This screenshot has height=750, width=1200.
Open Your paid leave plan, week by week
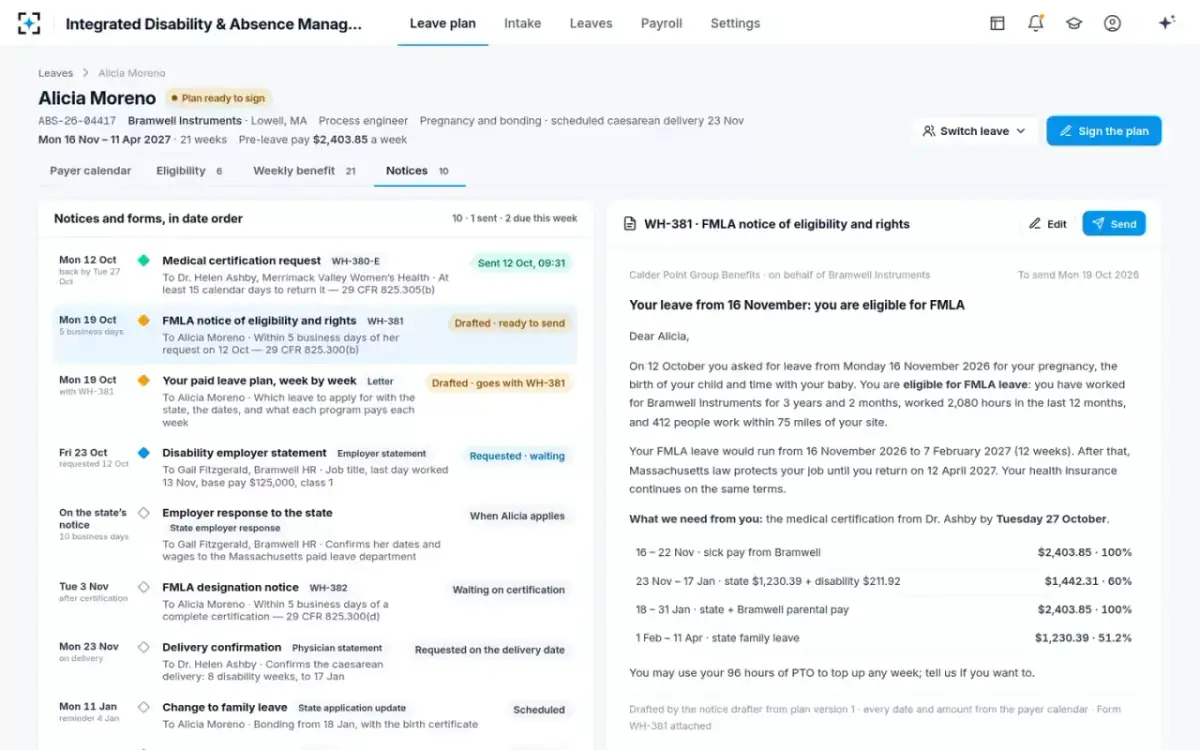click(x=315, y=400)
